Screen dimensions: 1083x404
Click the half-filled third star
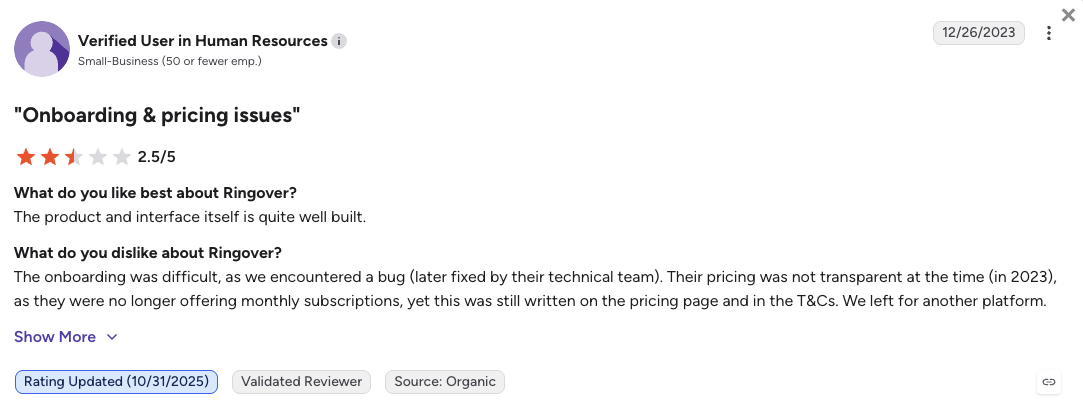tap(74, 157)
